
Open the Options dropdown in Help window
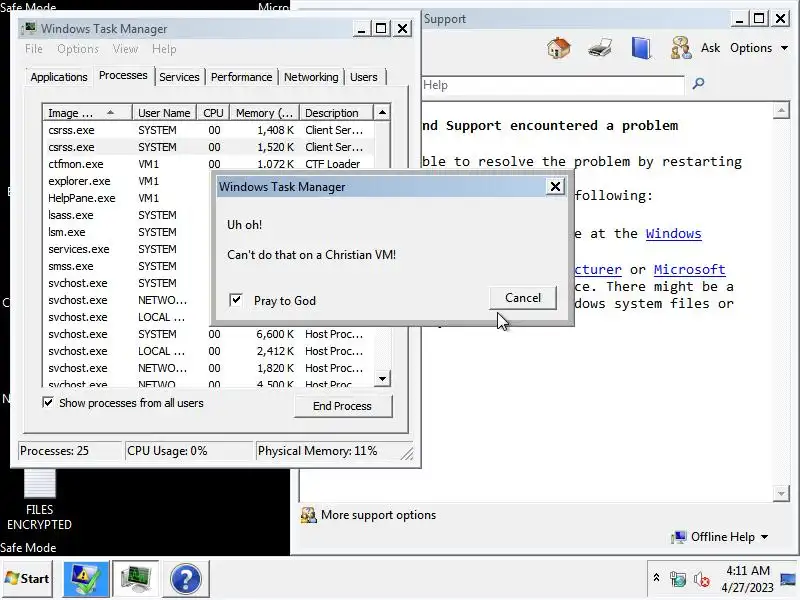tap(759, 48)
